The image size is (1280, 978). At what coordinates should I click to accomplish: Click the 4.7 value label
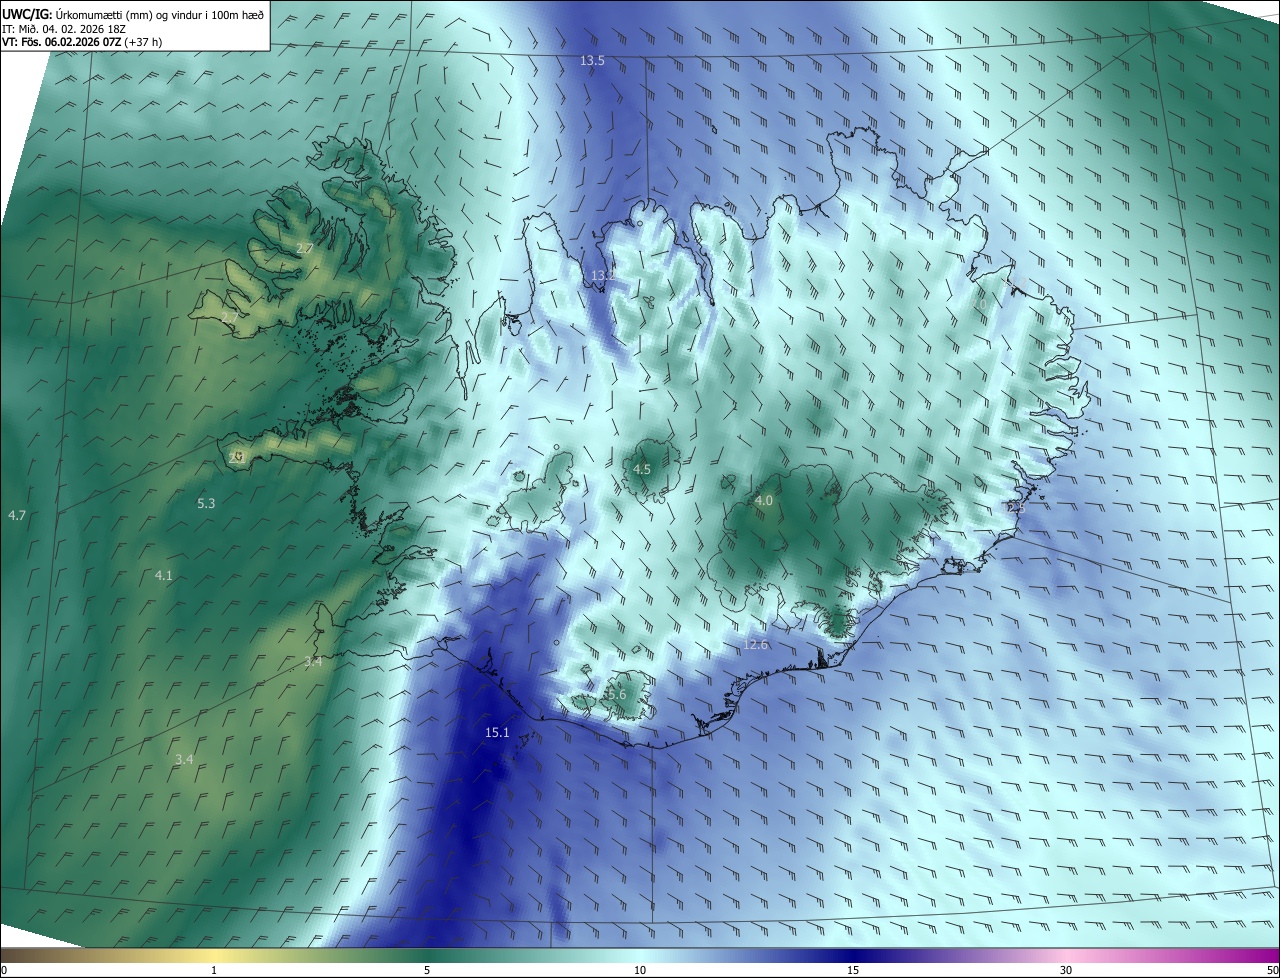click(17, 515)
